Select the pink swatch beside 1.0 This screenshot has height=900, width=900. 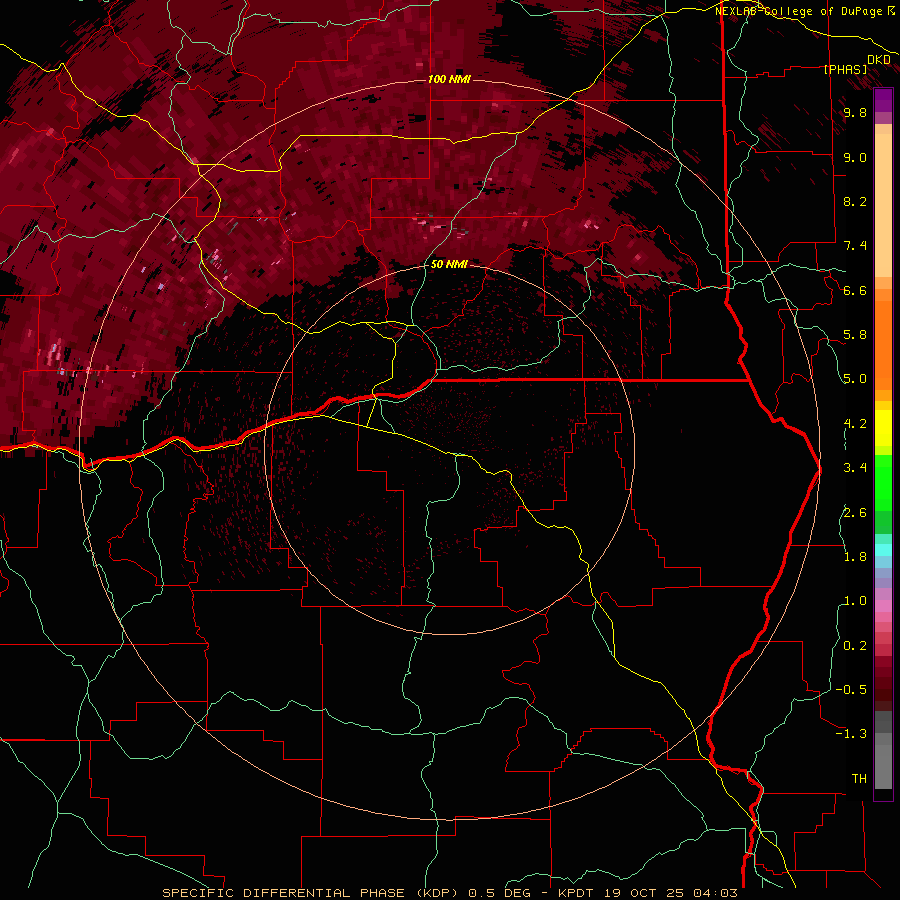click(883, 604)
